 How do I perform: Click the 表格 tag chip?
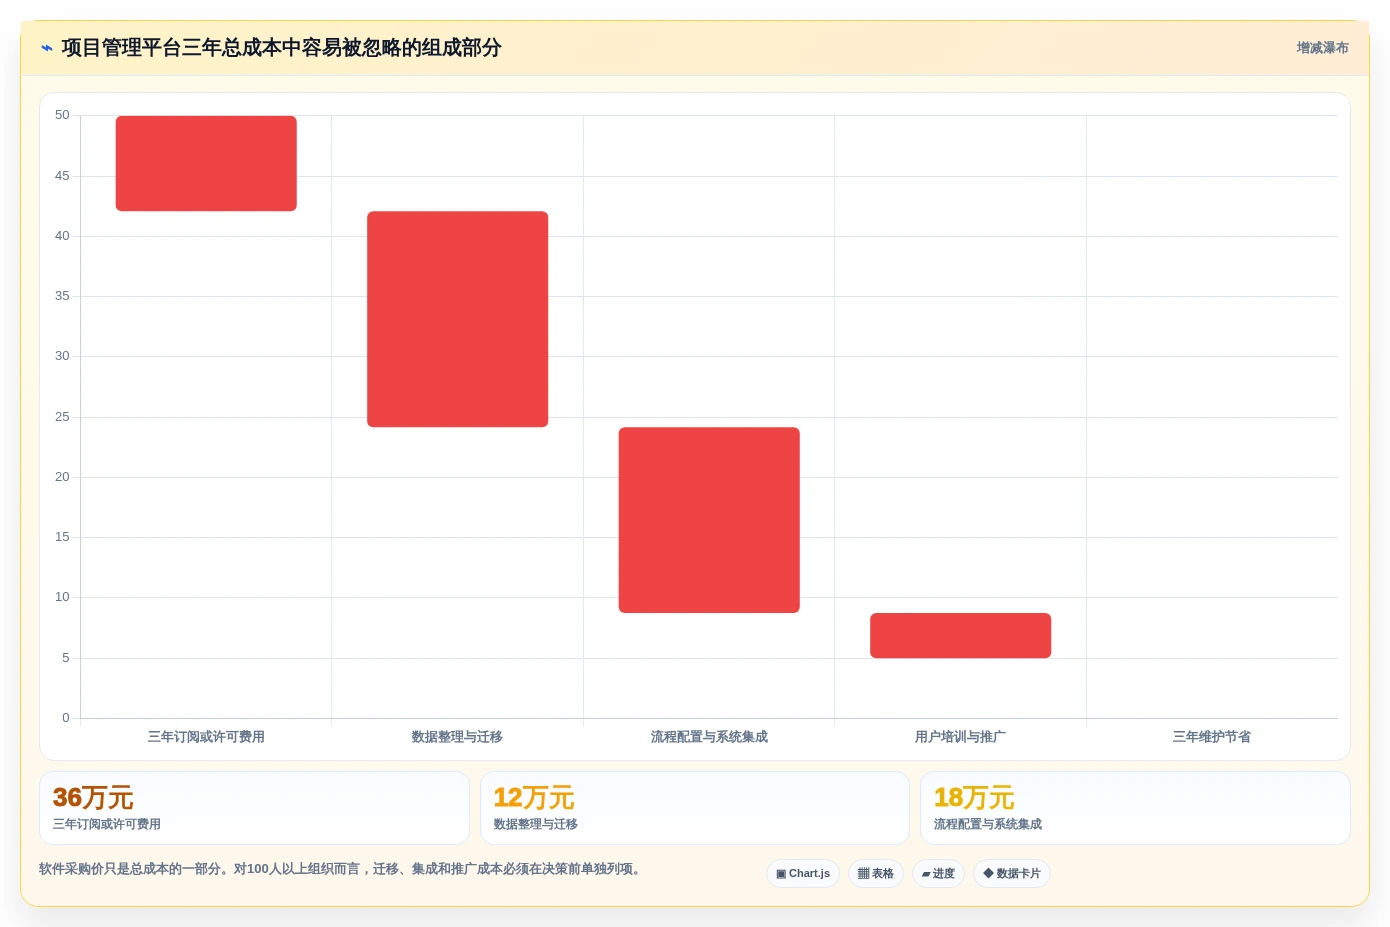click(x=876, y=873)
